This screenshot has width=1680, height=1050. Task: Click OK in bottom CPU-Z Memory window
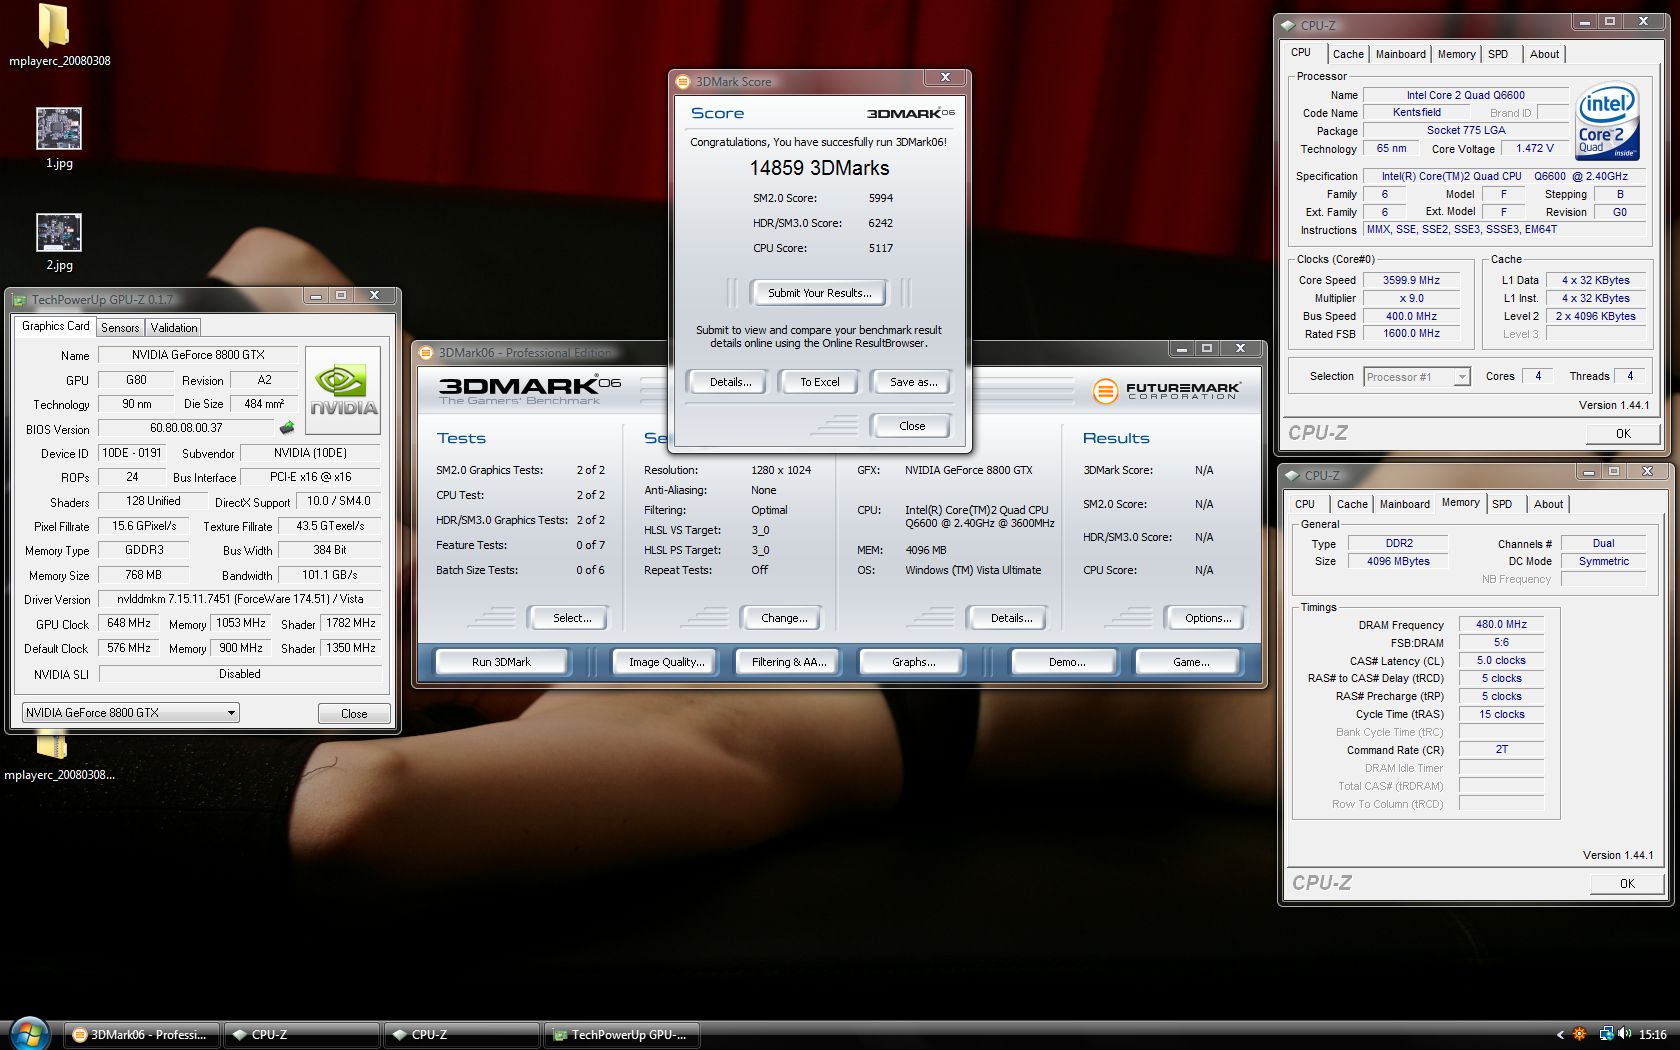point(1627,884)
